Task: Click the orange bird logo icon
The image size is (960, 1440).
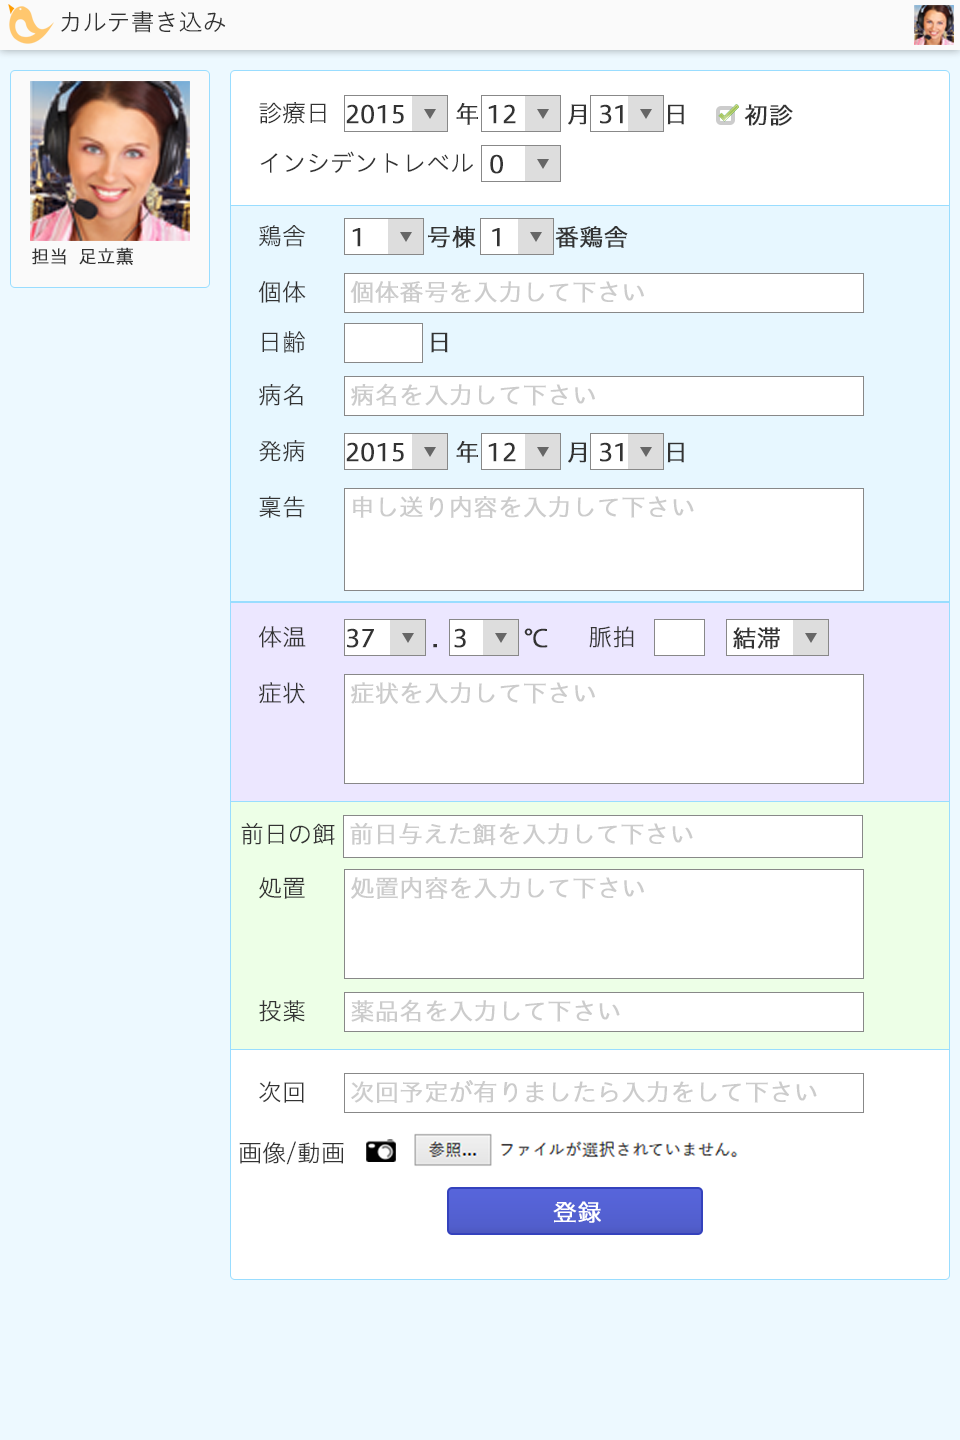Action: (x=28, y=24)
